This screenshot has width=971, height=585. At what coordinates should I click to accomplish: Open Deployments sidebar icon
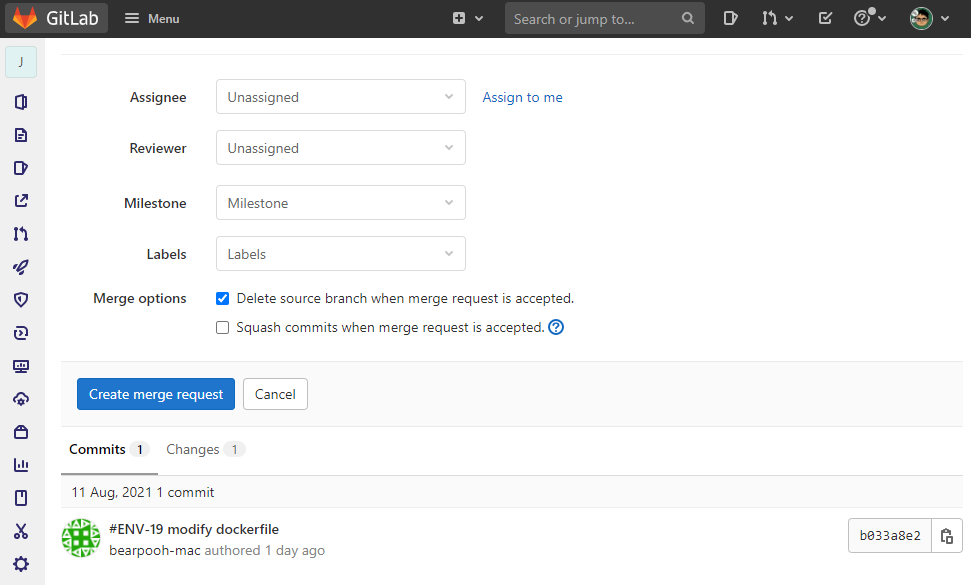pos(21,333)
